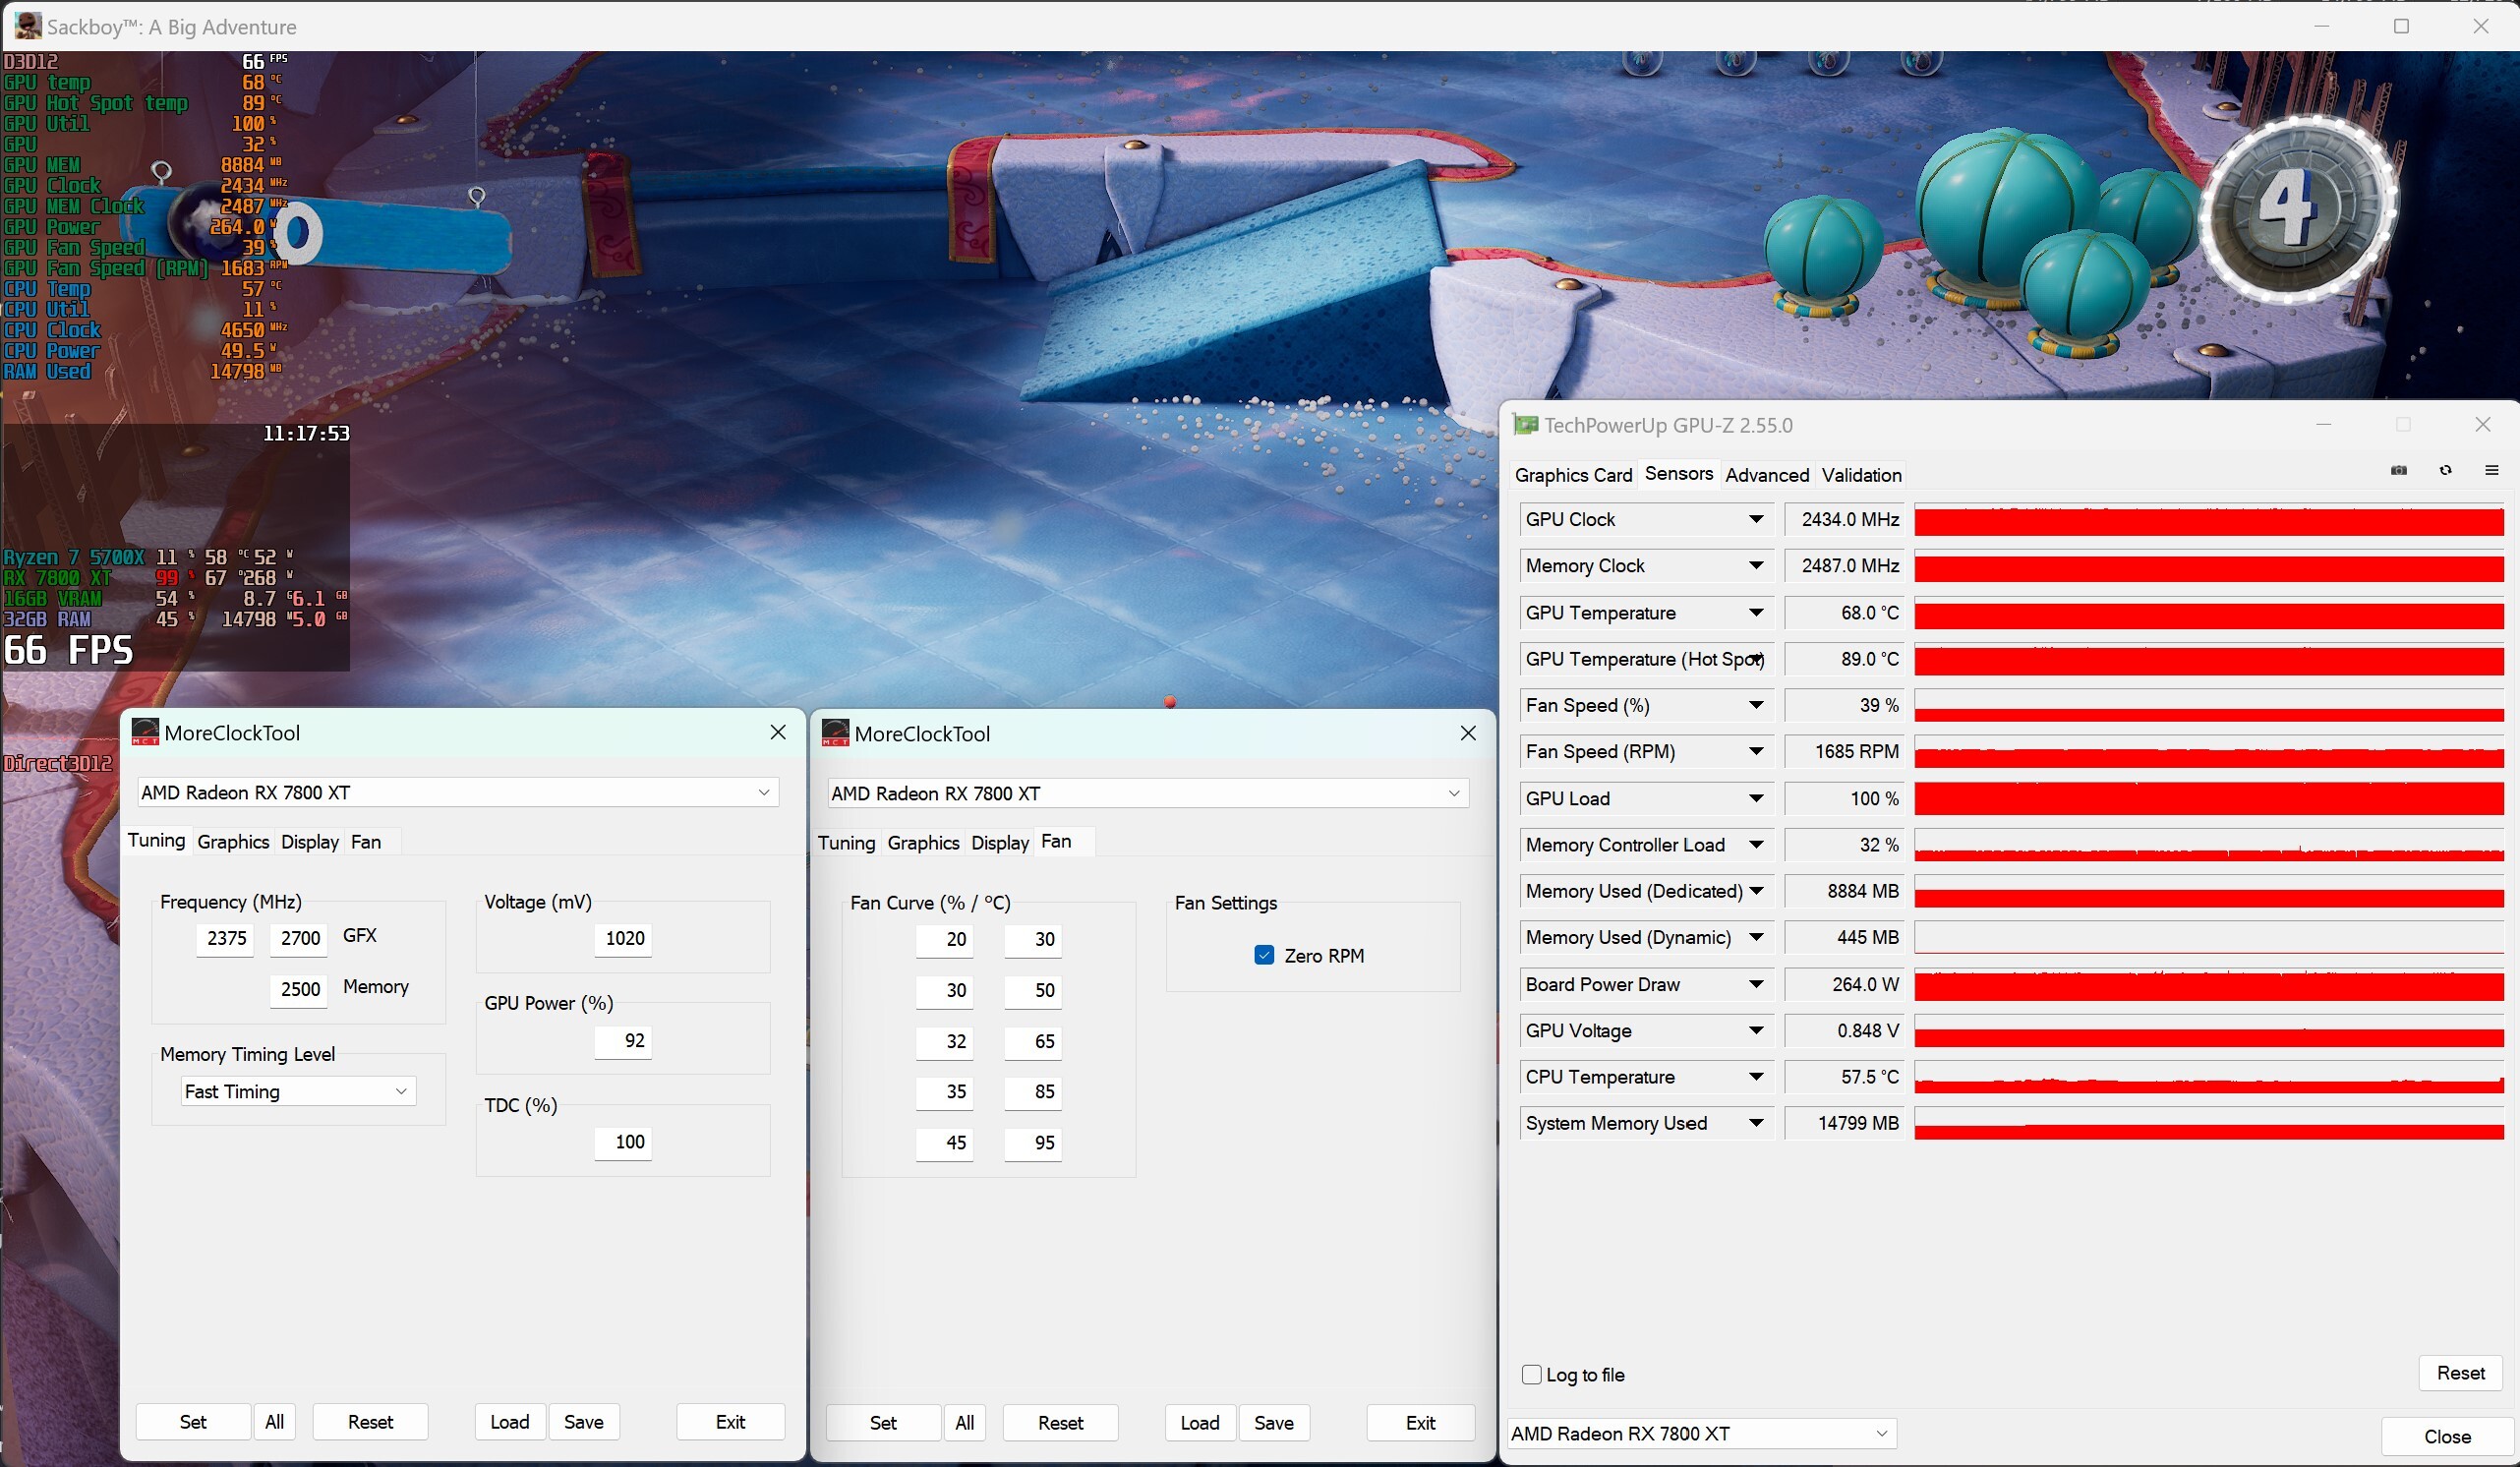Close the right MoreClockTool window
This screenshot has width=2520, height=1467.
[x=1468, y=733]
